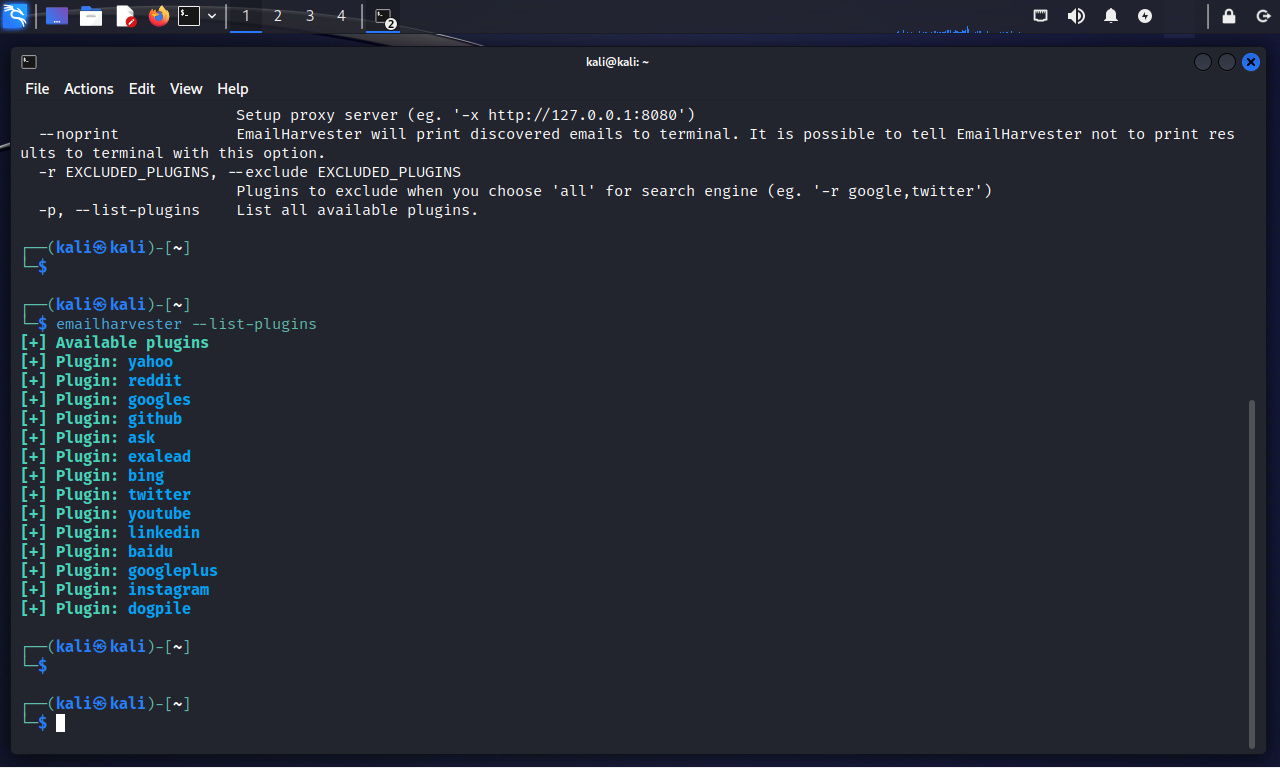Click the terminal taskbar window button
The height and width of the screenshot is (768, 1280).
pyautogui.click(x=383, y=16)
